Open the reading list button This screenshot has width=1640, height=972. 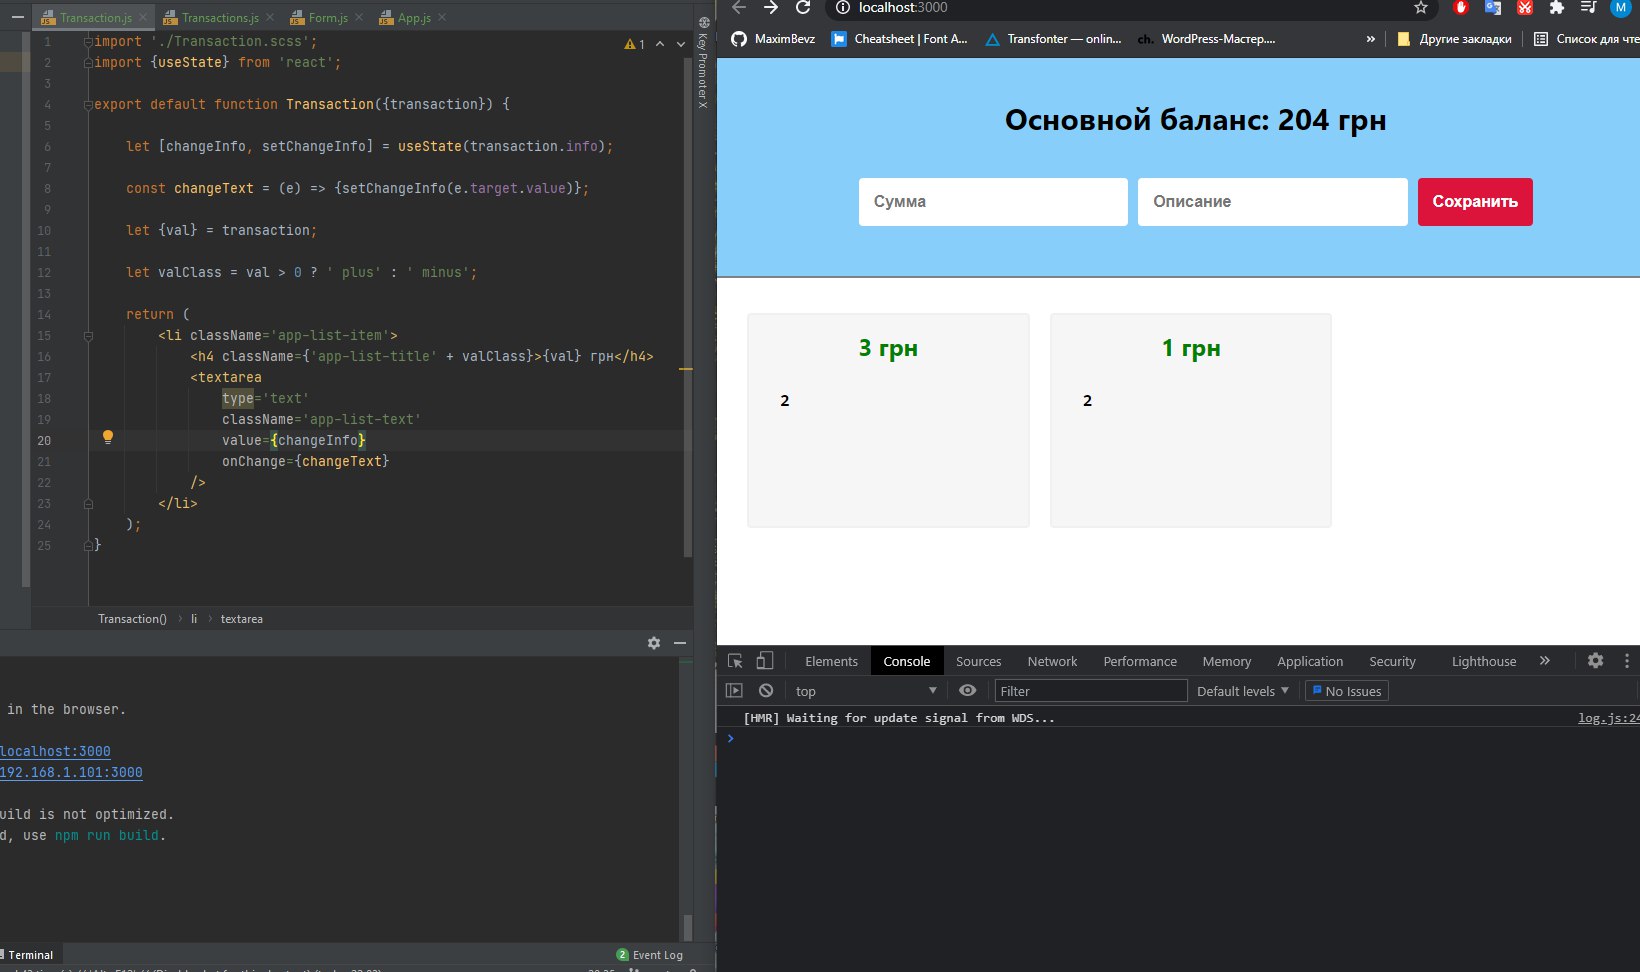coord(1586,39)
